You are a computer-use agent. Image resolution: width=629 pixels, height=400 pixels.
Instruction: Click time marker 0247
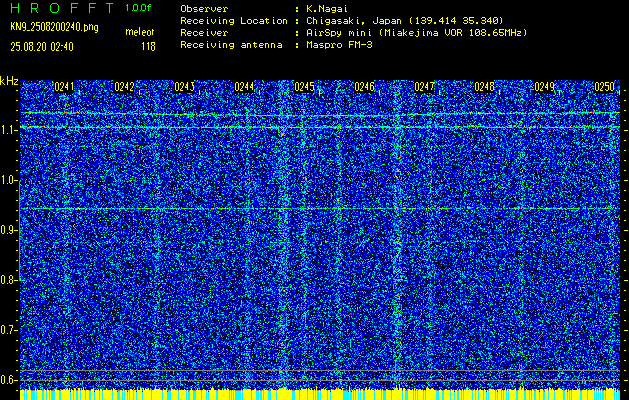click(424, 87)
